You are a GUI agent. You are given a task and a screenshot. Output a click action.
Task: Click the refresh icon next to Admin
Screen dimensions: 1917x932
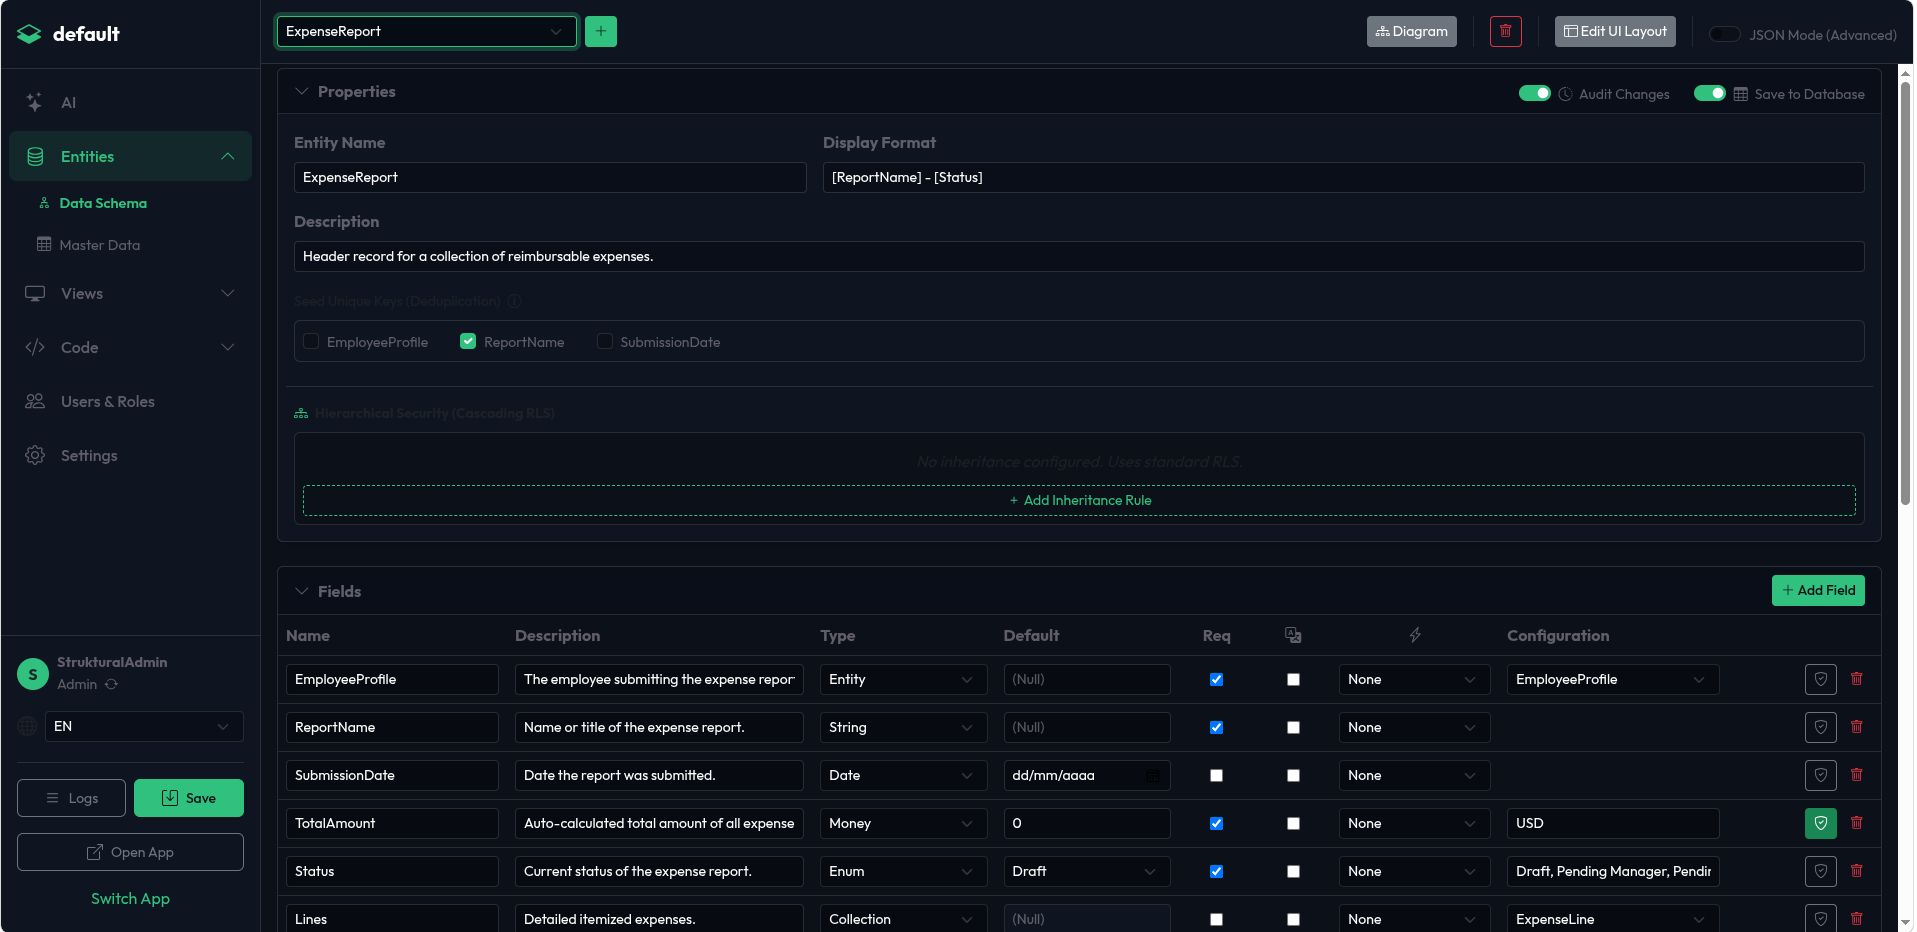coord(112,684)
